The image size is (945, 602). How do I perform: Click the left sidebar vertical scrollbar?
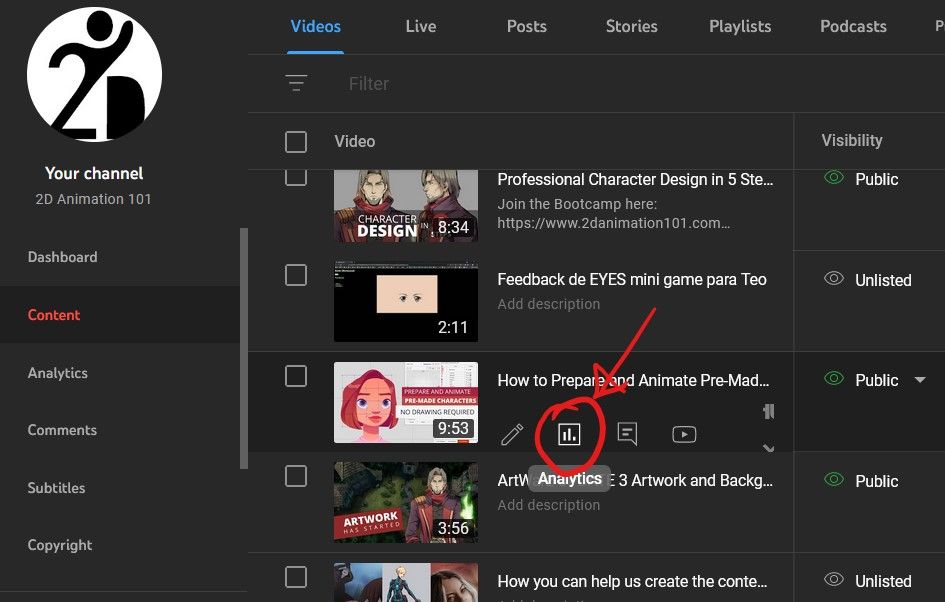click(244, 348)
